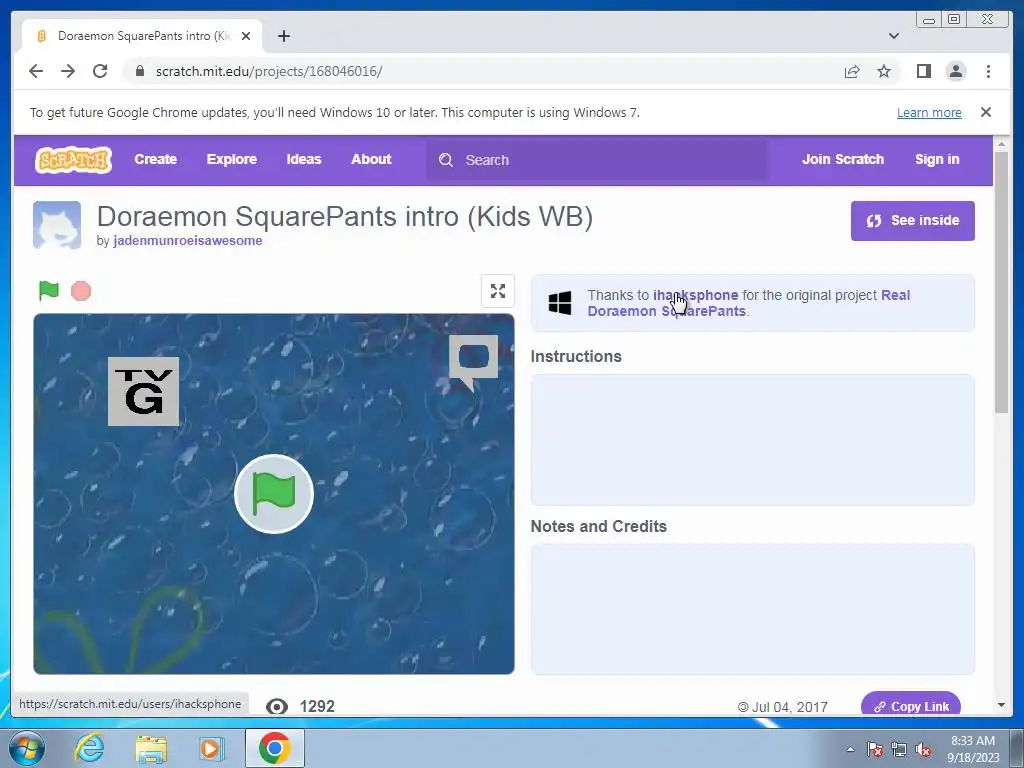Reload the page

tap(100, 71)
